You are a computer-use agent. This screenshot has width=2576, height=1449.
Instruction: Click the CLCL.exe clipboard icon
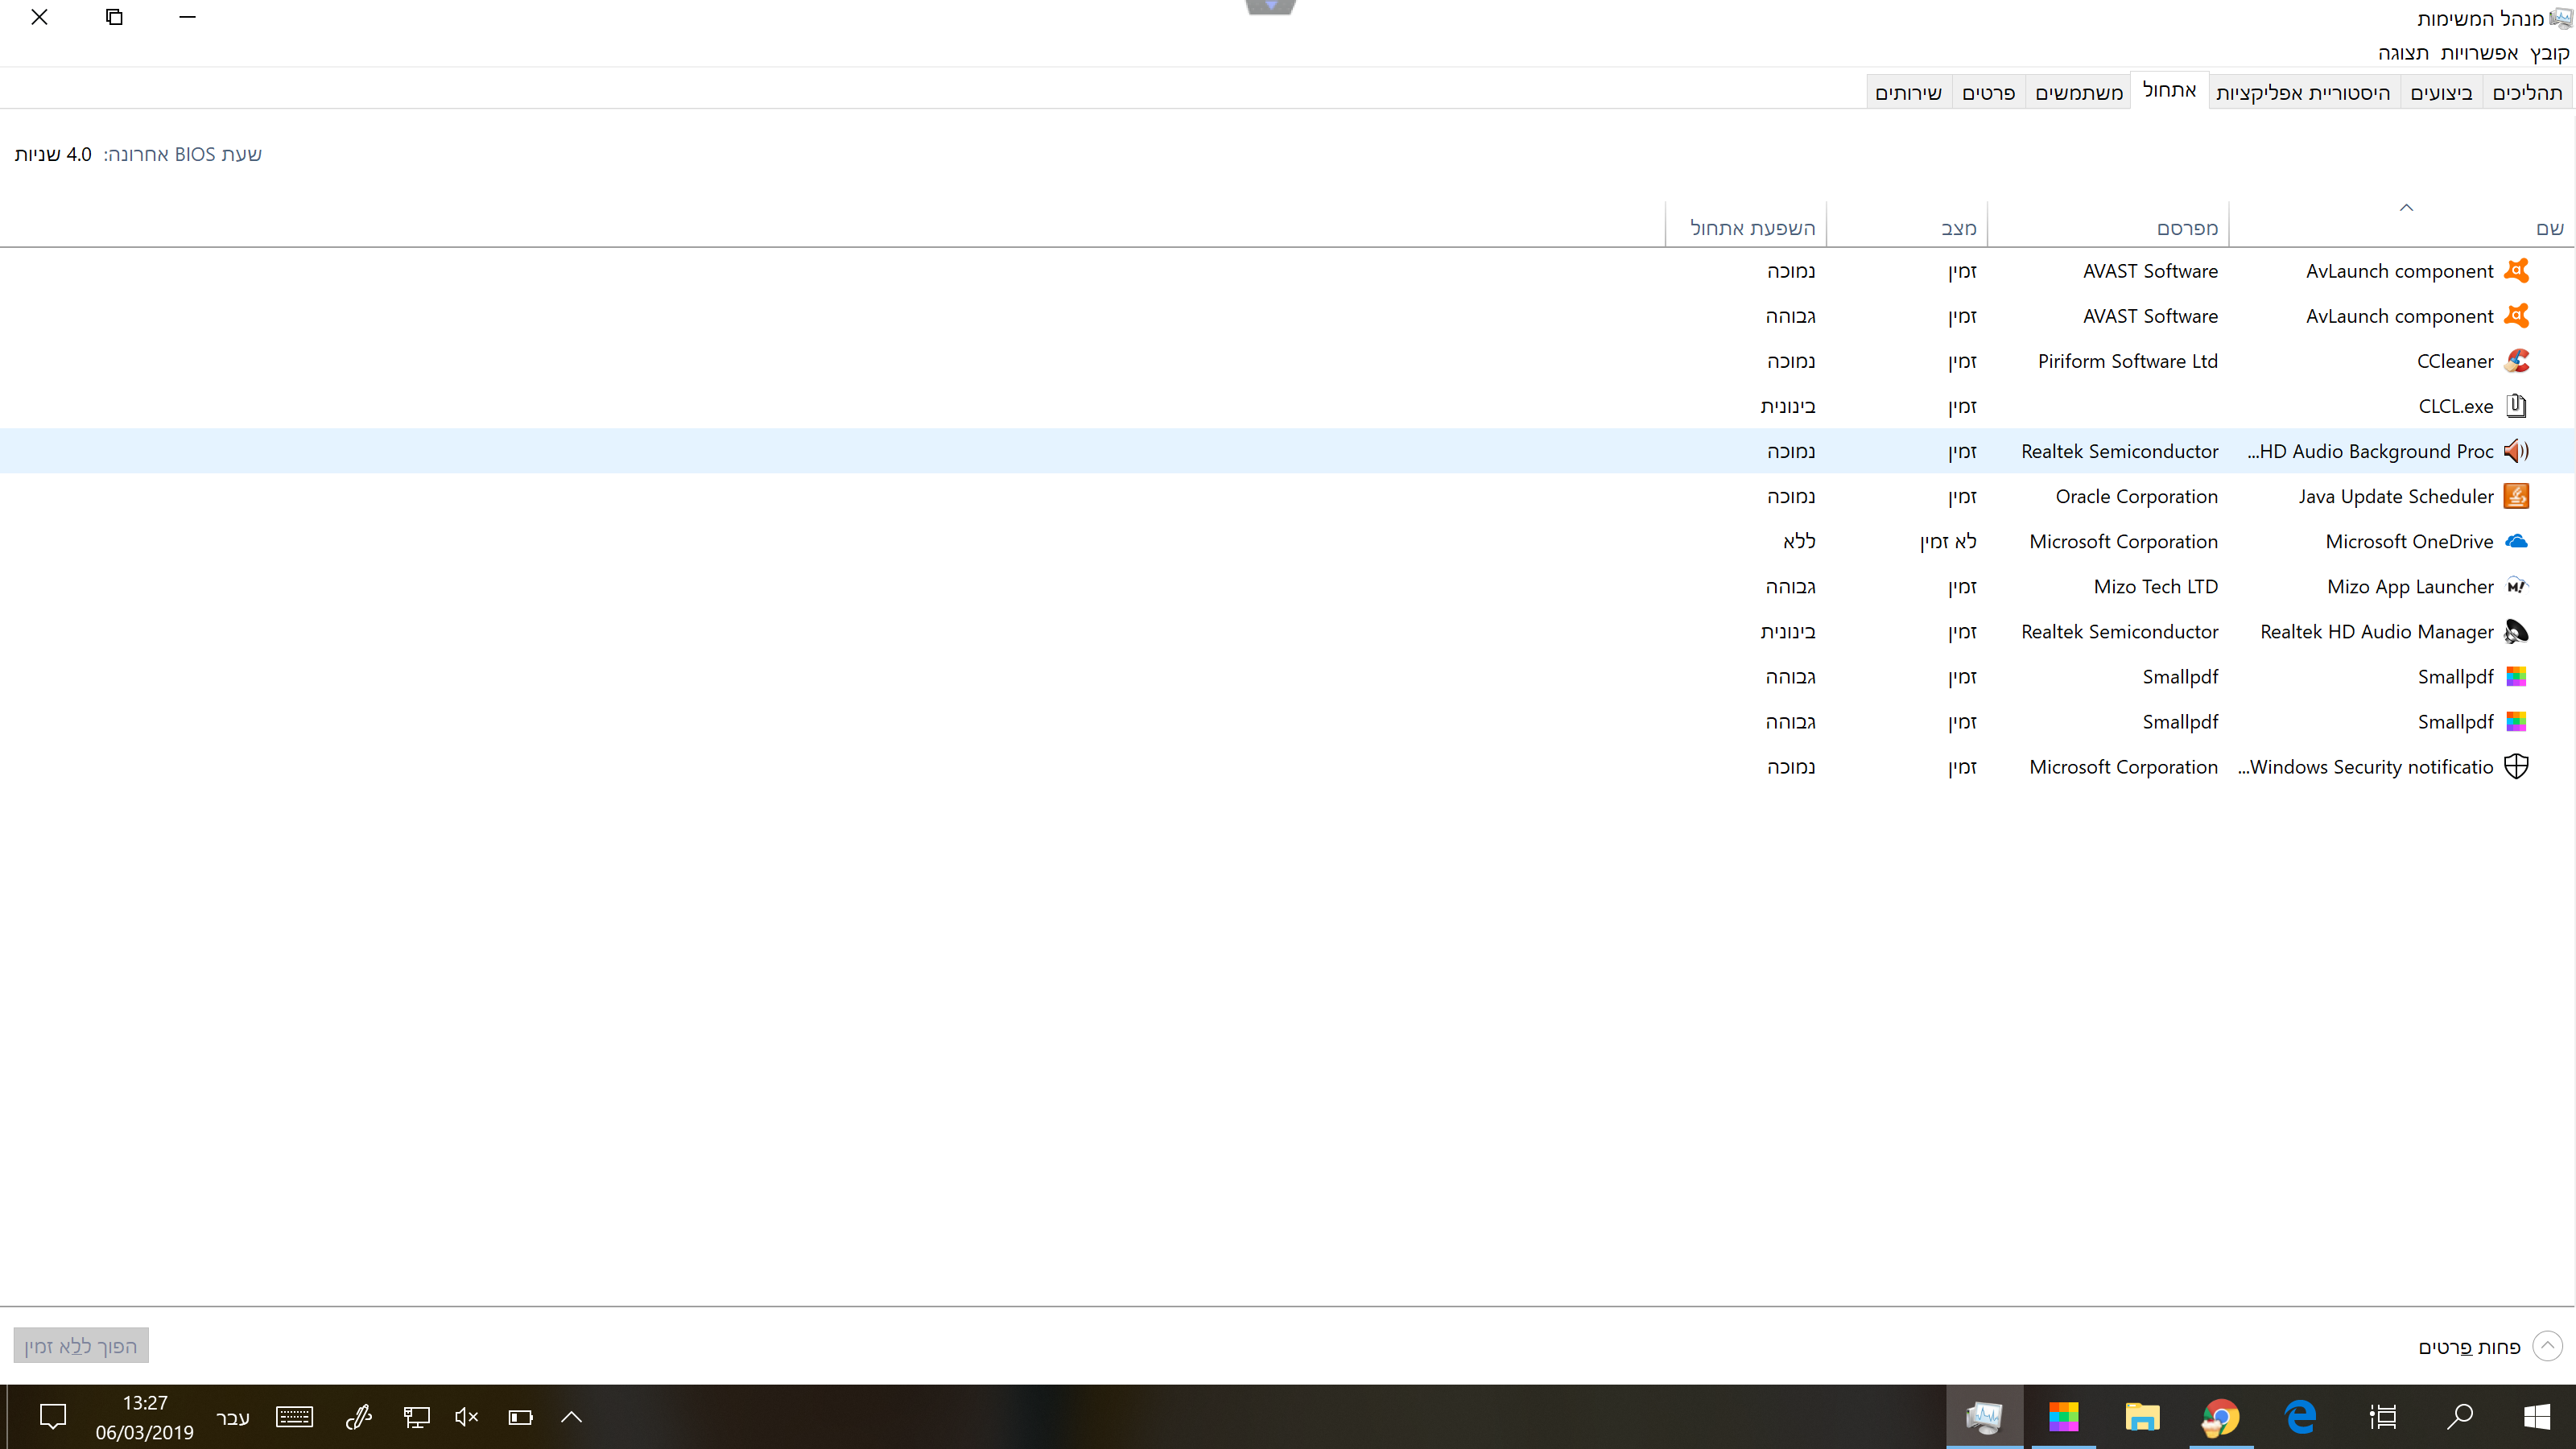tap(2516, 406)
